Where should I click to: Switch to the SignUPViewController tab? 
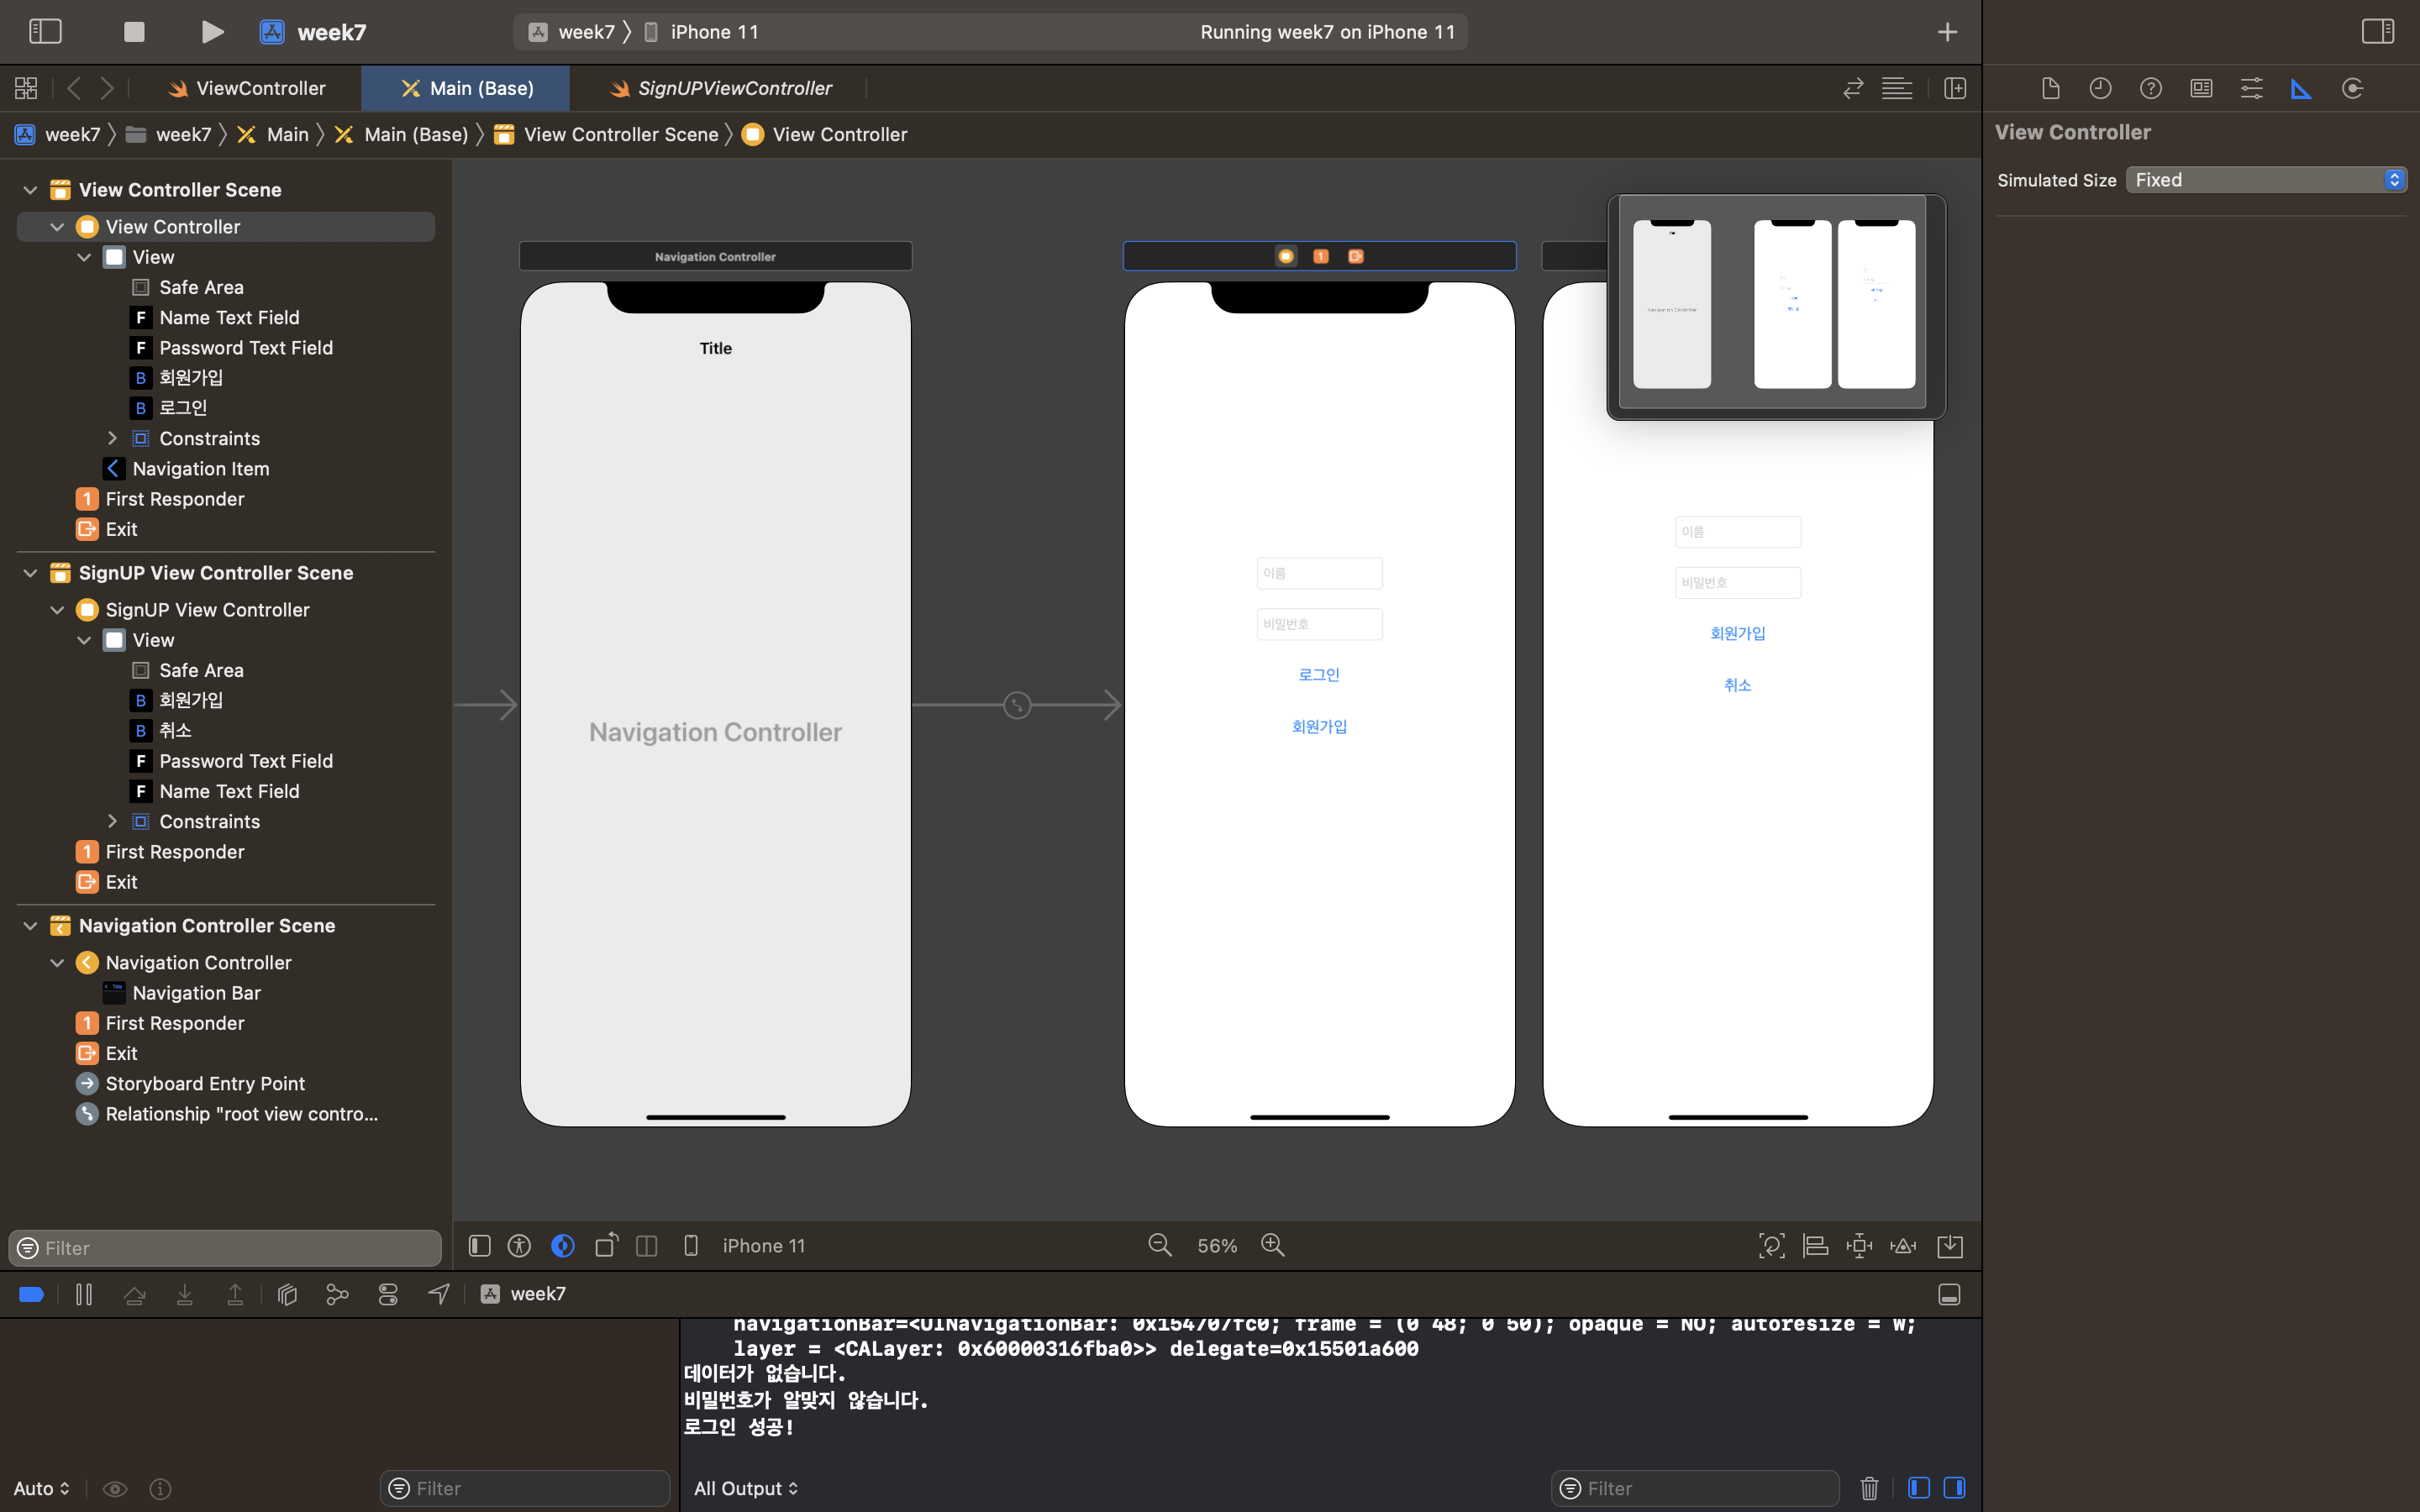tap(734, 88)
